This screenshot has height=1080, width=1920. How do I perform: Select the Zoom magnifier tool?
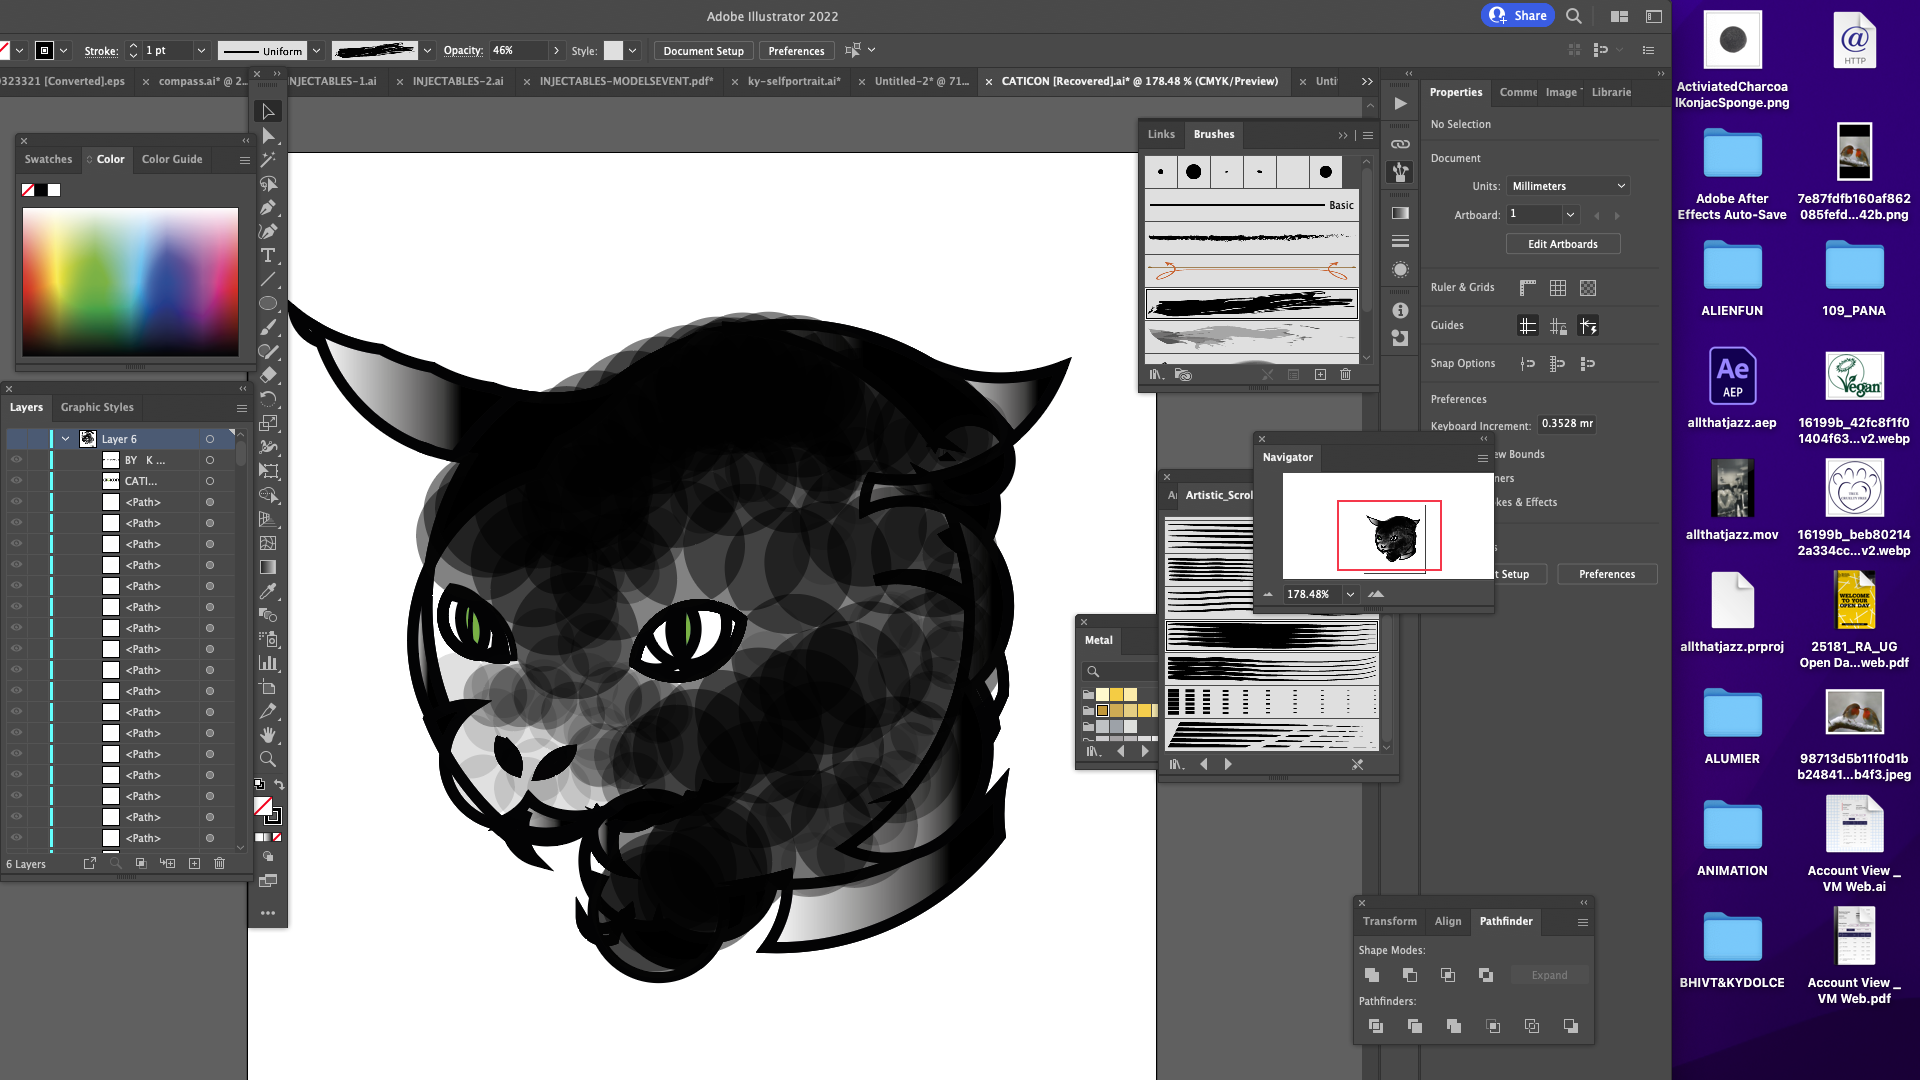268,759
